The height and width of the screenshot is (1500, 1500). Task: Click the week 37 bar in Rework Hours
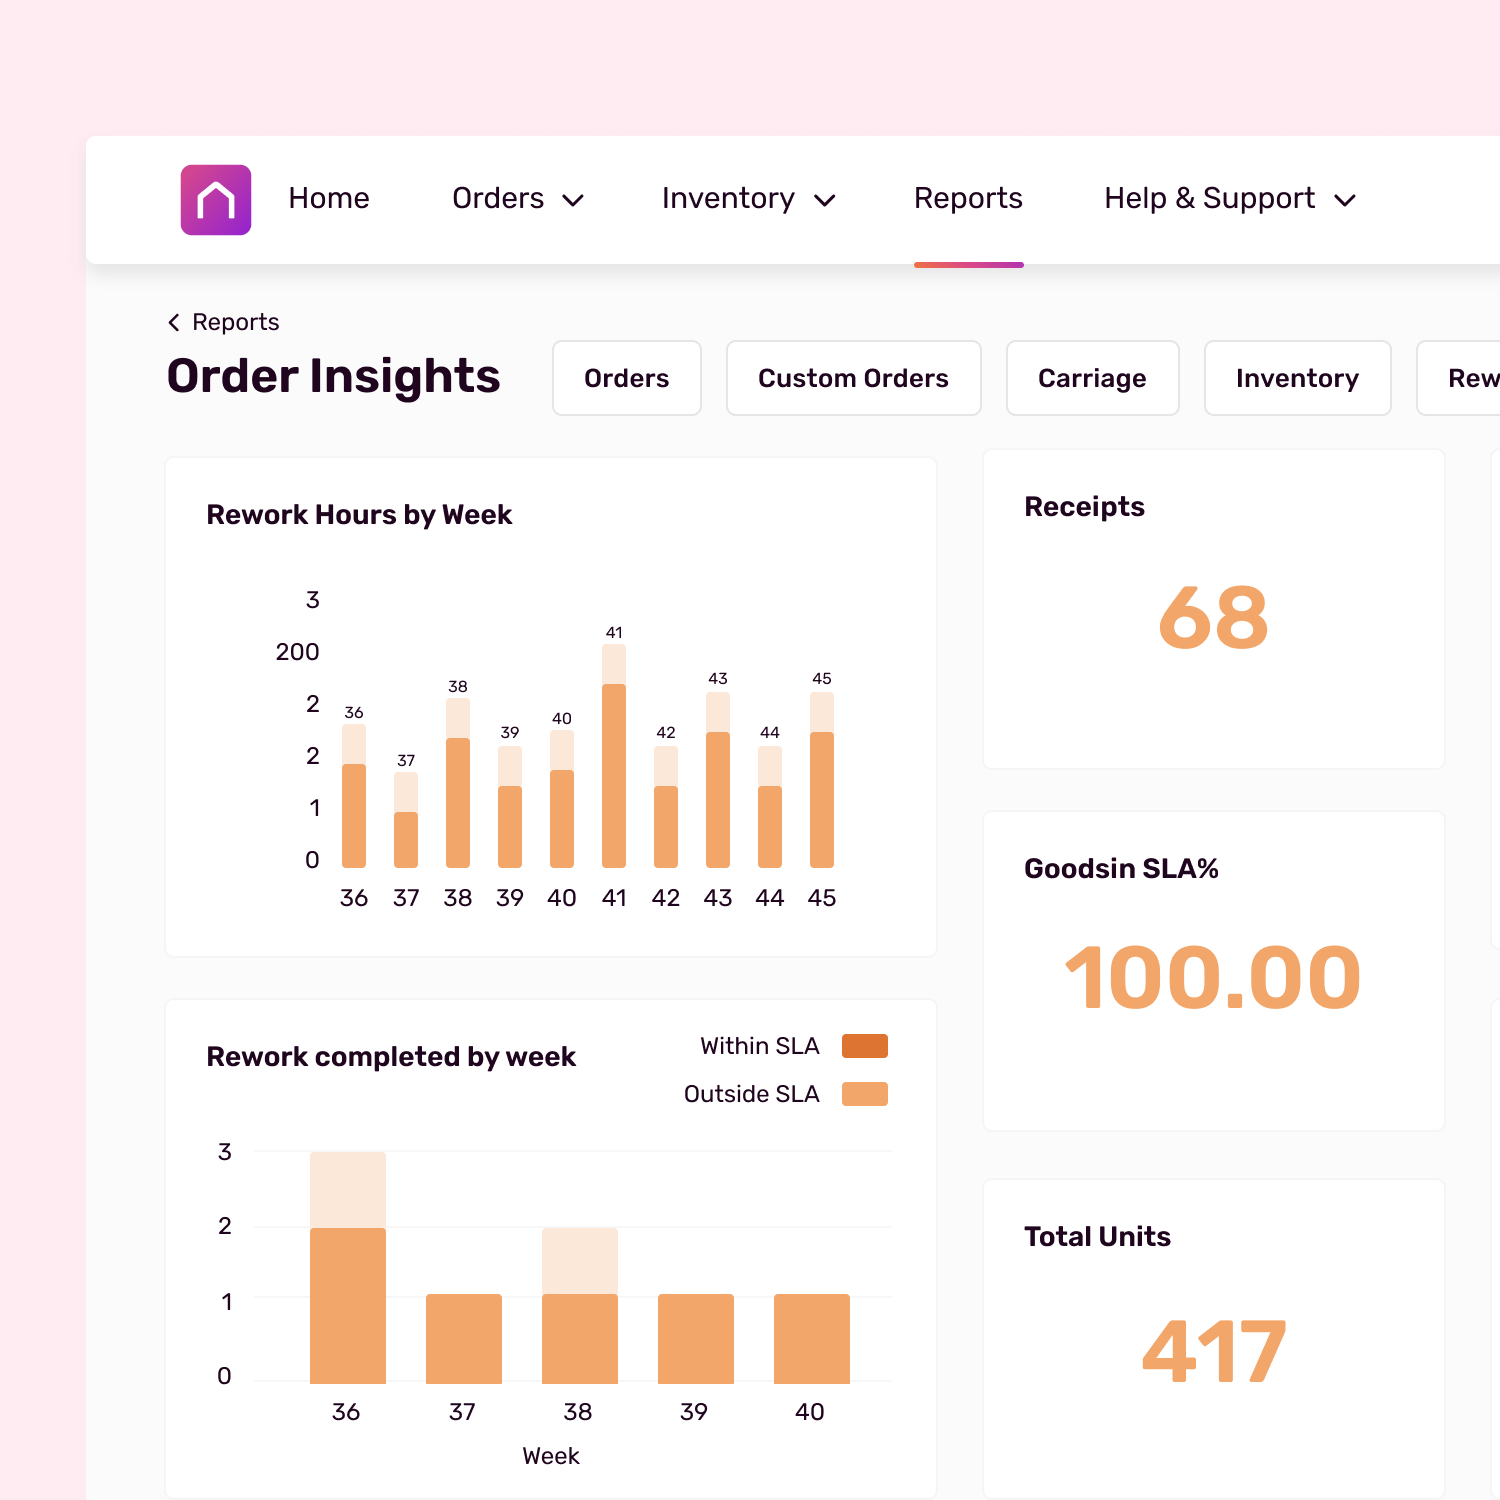pos(406,820)
